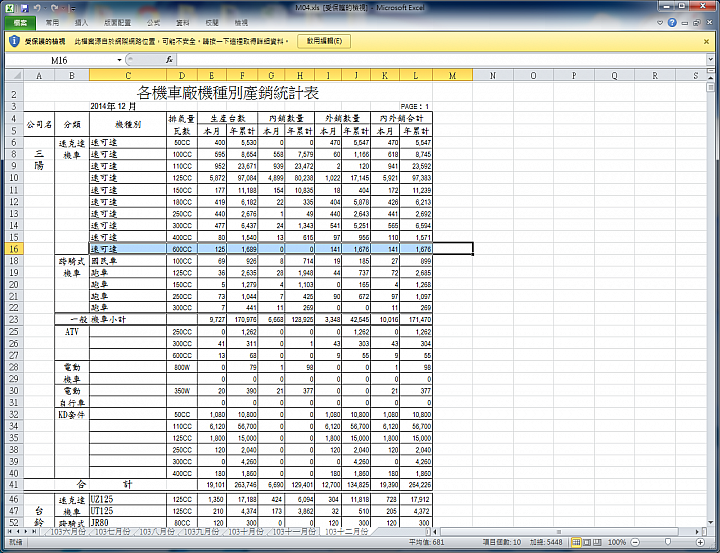The image size is (720, 553).
Task: Click the KD套件 category cell
Action: coord(72,414)
